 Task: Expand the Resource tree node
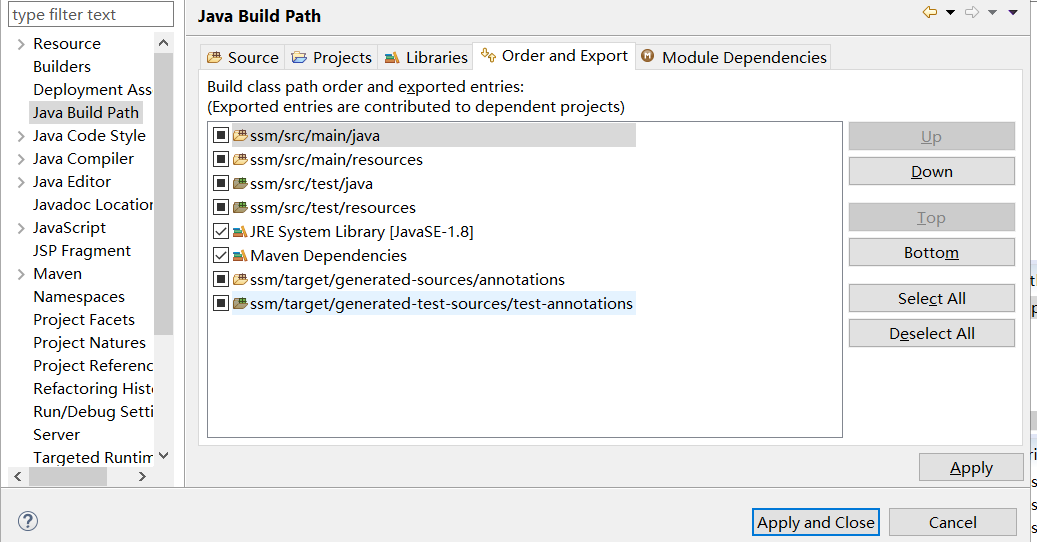[21, 44]
